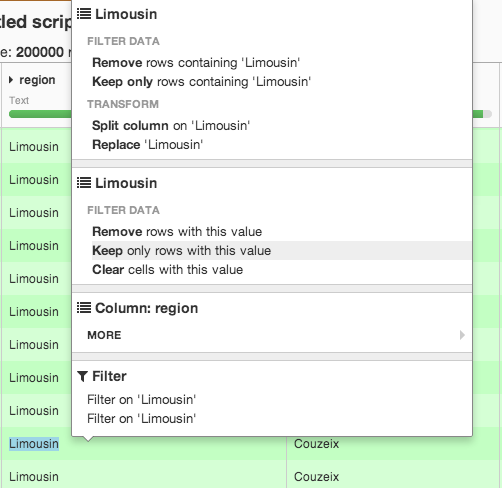Remove rows with this value
Screen dimensions: 502x488
[177, 232]
